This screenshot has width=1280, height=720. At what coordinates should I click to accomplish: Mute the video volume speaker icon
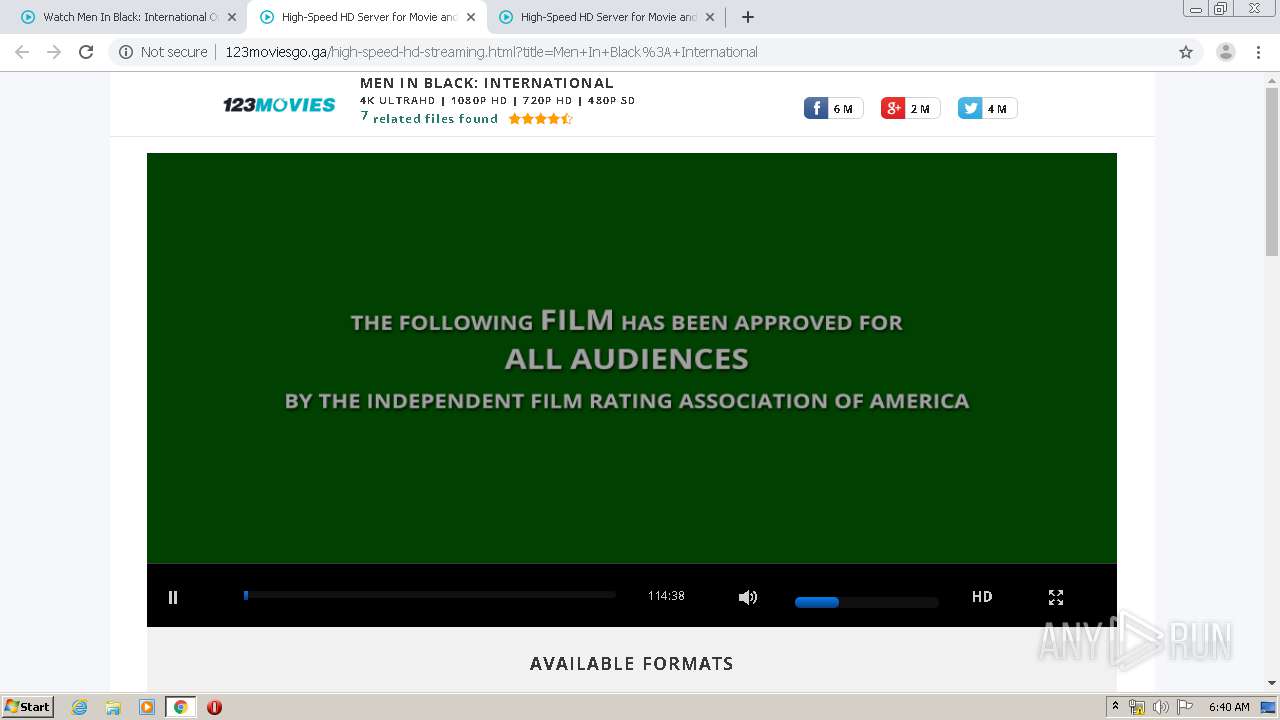[x=747, y=597]
